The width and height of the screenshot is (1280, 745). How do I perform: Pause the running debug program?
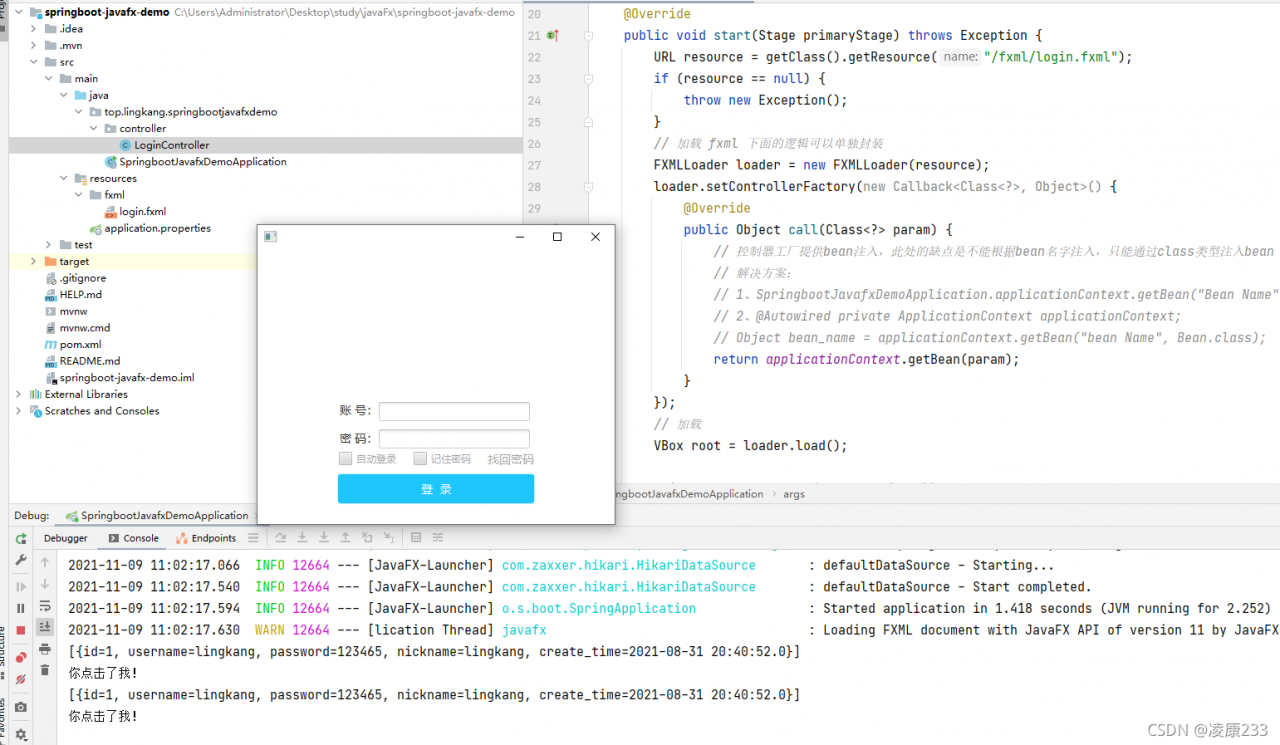pyautogui.click(x=20, y=608)
